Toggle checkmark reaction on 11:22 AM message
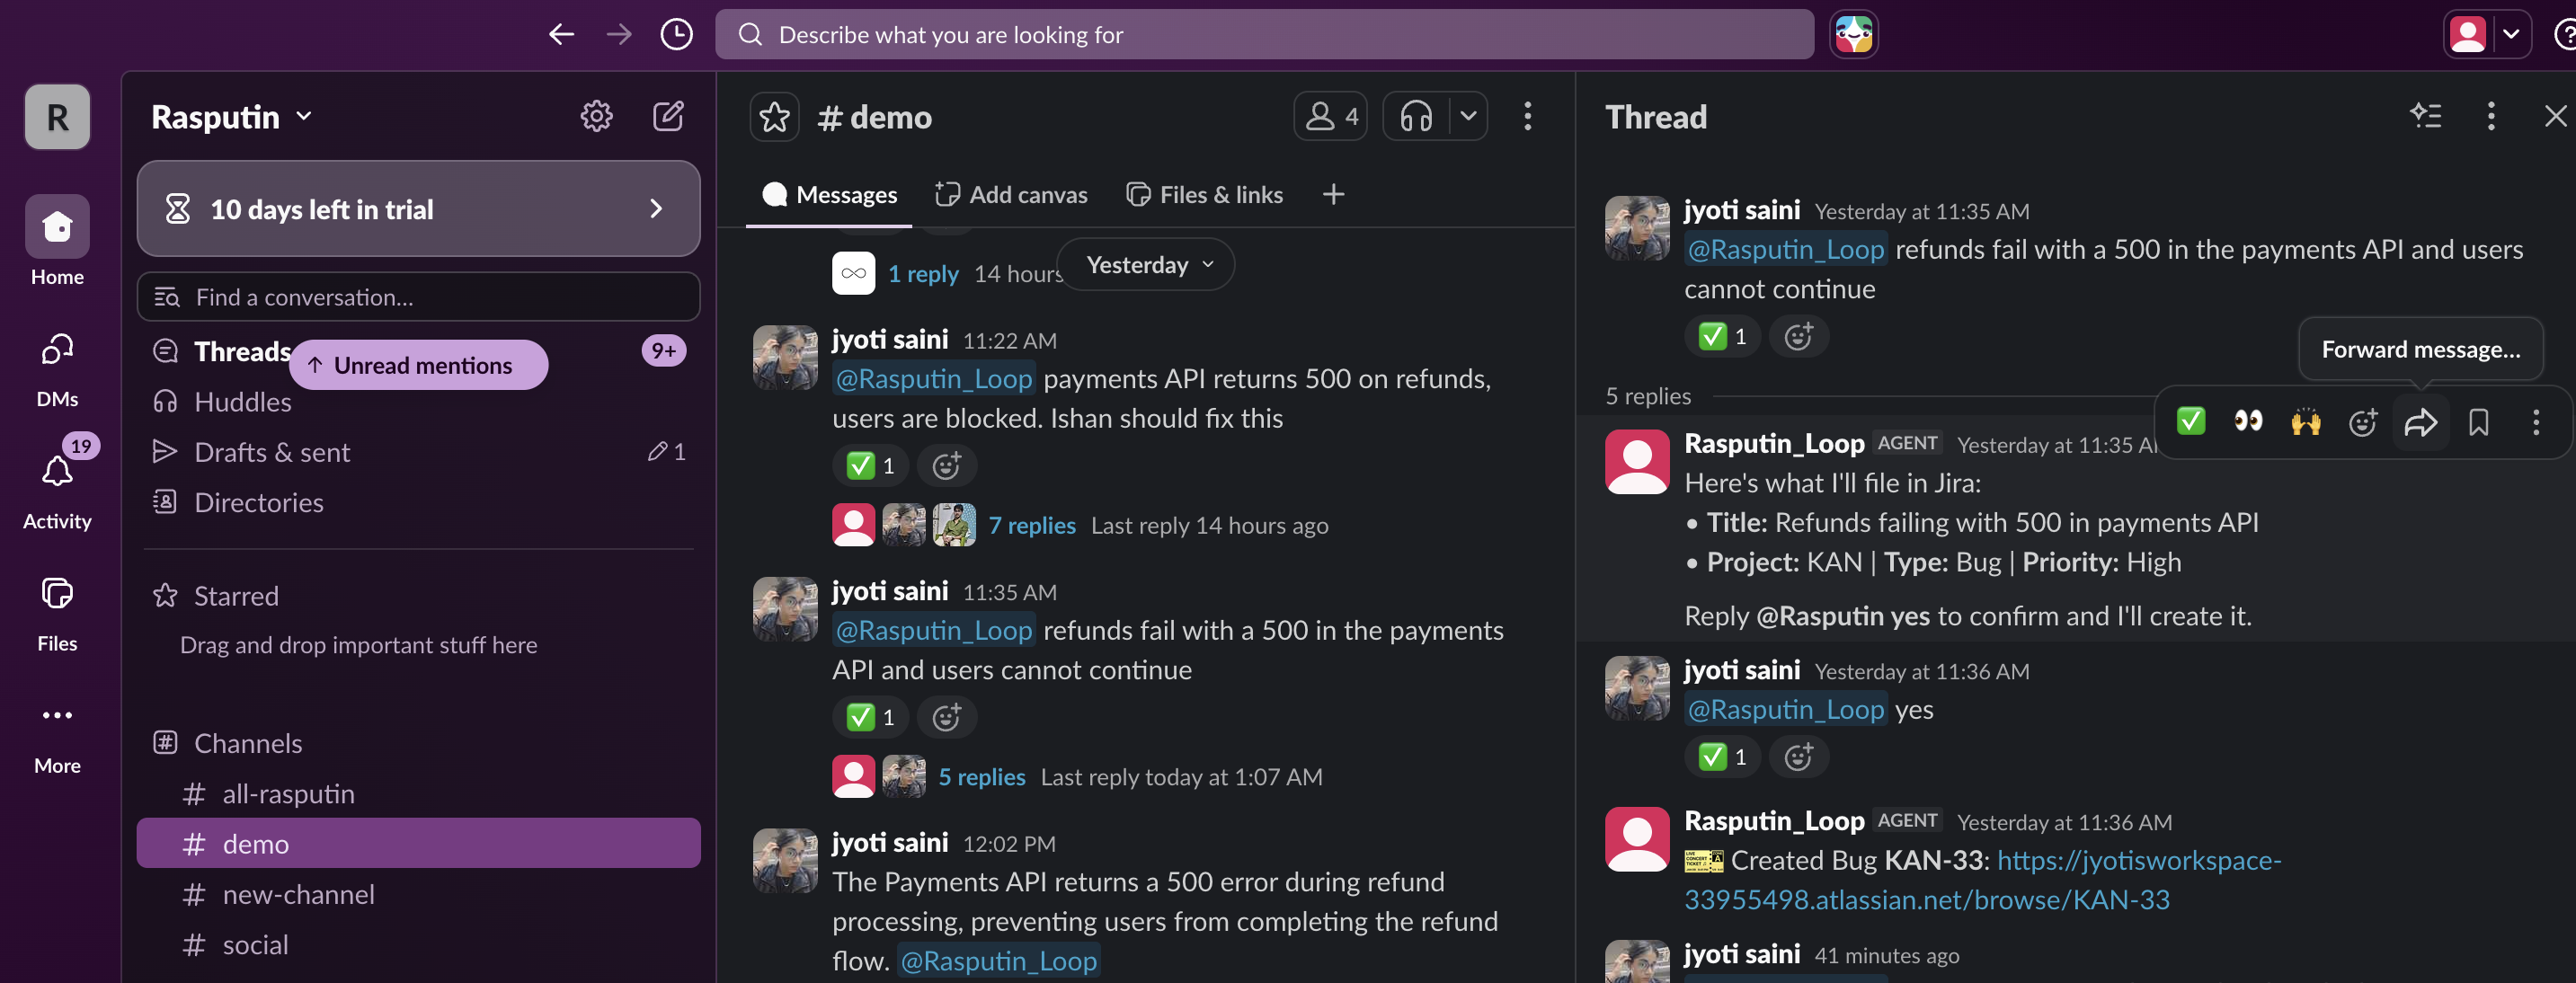2576x983 pixels. pyautogui.click(x=870, y=465)
